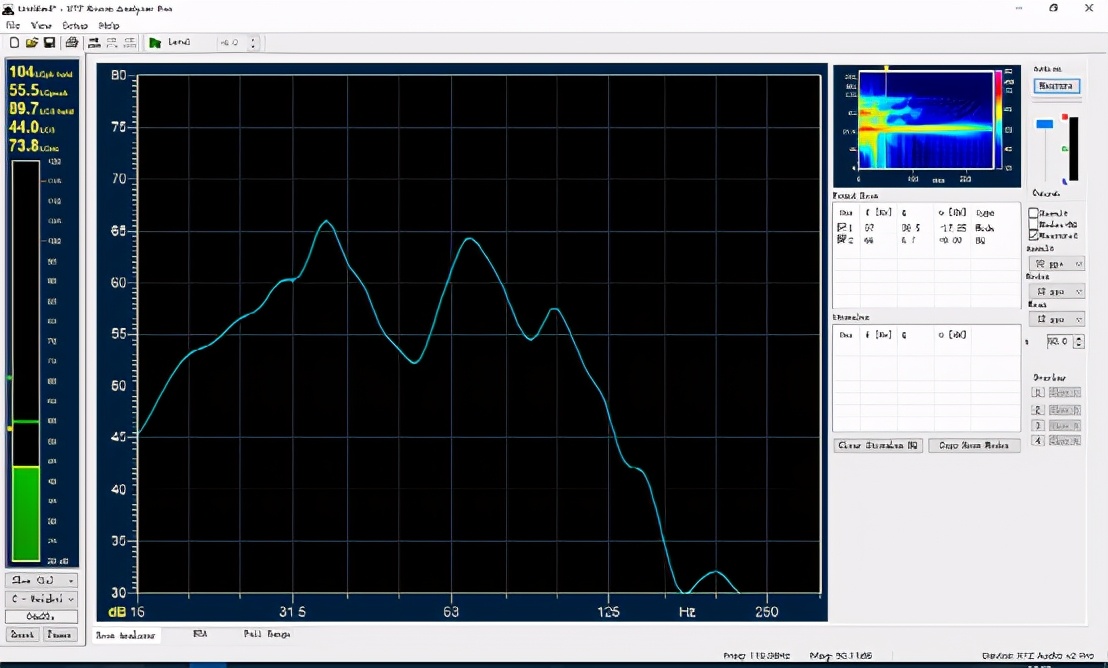Open the Setup menu
This screenshot has width=1108, height=668.
[74, 25]
